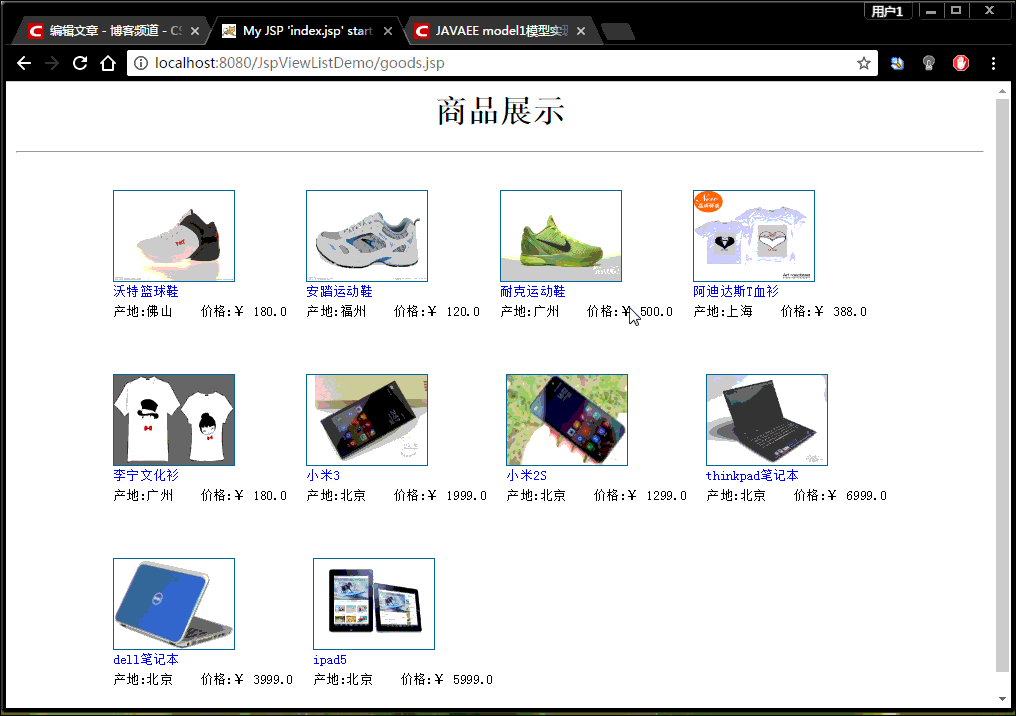Select the price text 388.0
Screen dimensions: 1016x716
pos(850,312)
